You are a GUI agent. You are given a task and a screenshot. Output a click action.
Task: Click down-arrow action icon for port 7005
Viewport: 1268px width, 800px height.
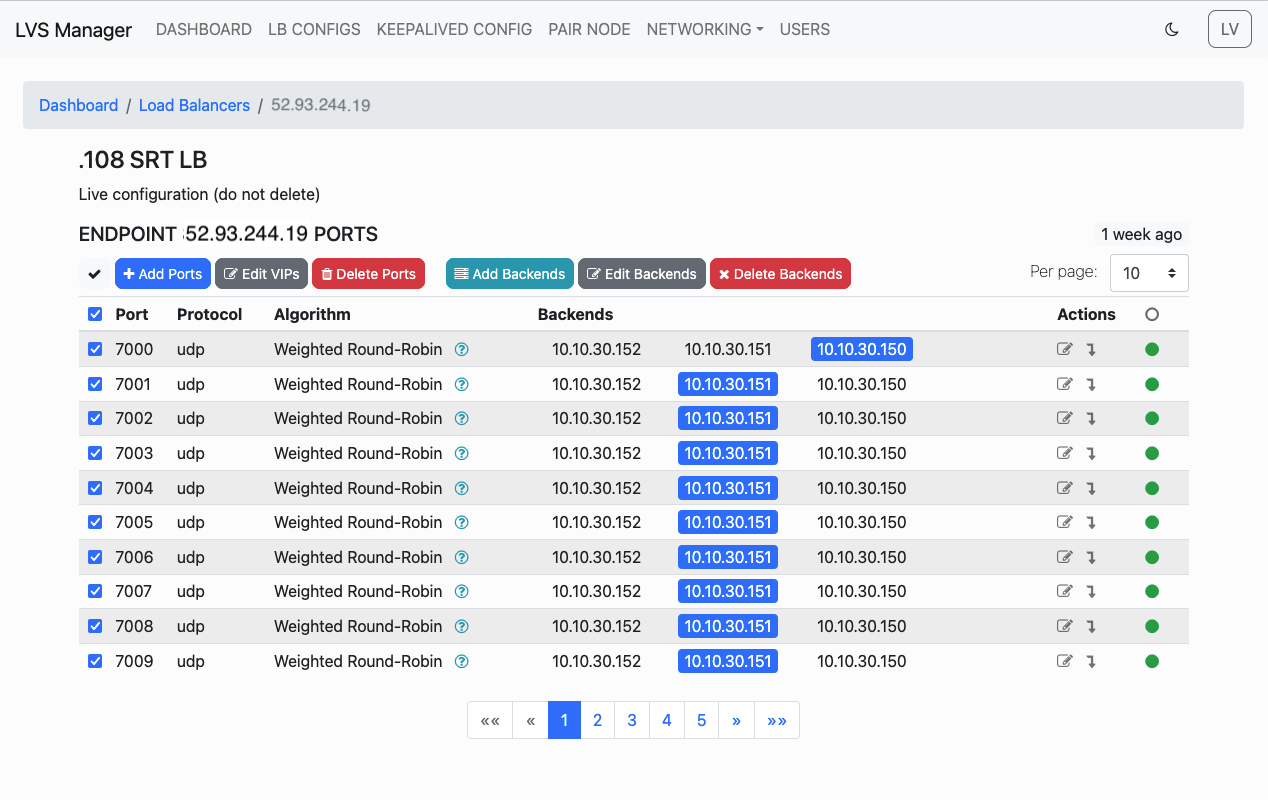pyautogui.click(x=1091, y=523)
